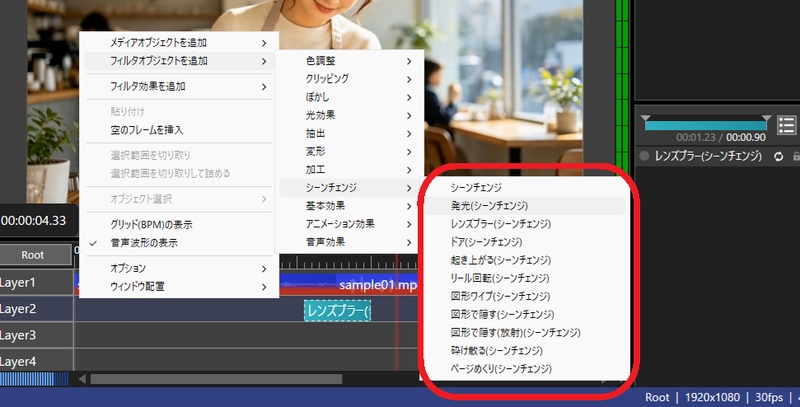Viewport: 800px width, 407px height.
Task: Click timeline horizontal scrollbar thumb
Action: coord(216,379)
